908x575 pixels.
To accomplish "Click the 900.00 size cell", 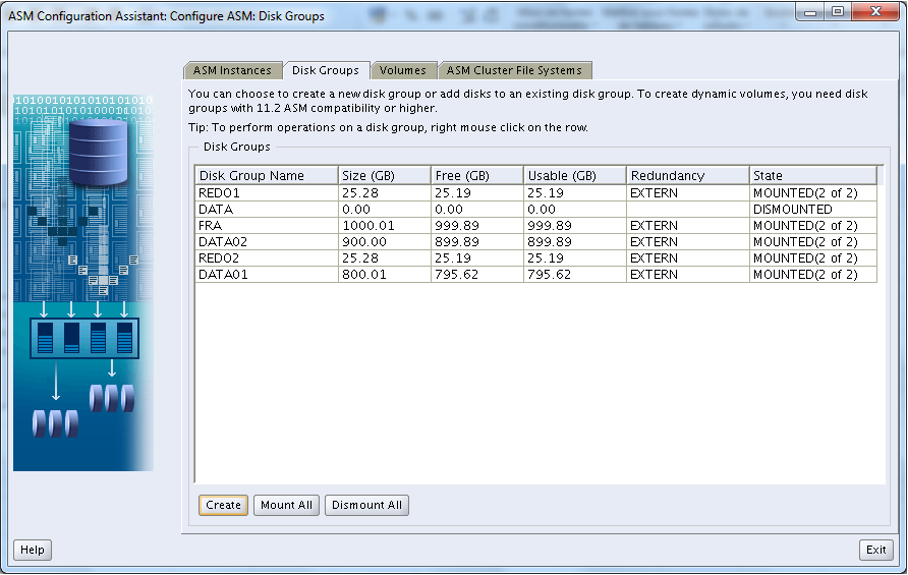I will pyautogui.click(x=385, y=241).
